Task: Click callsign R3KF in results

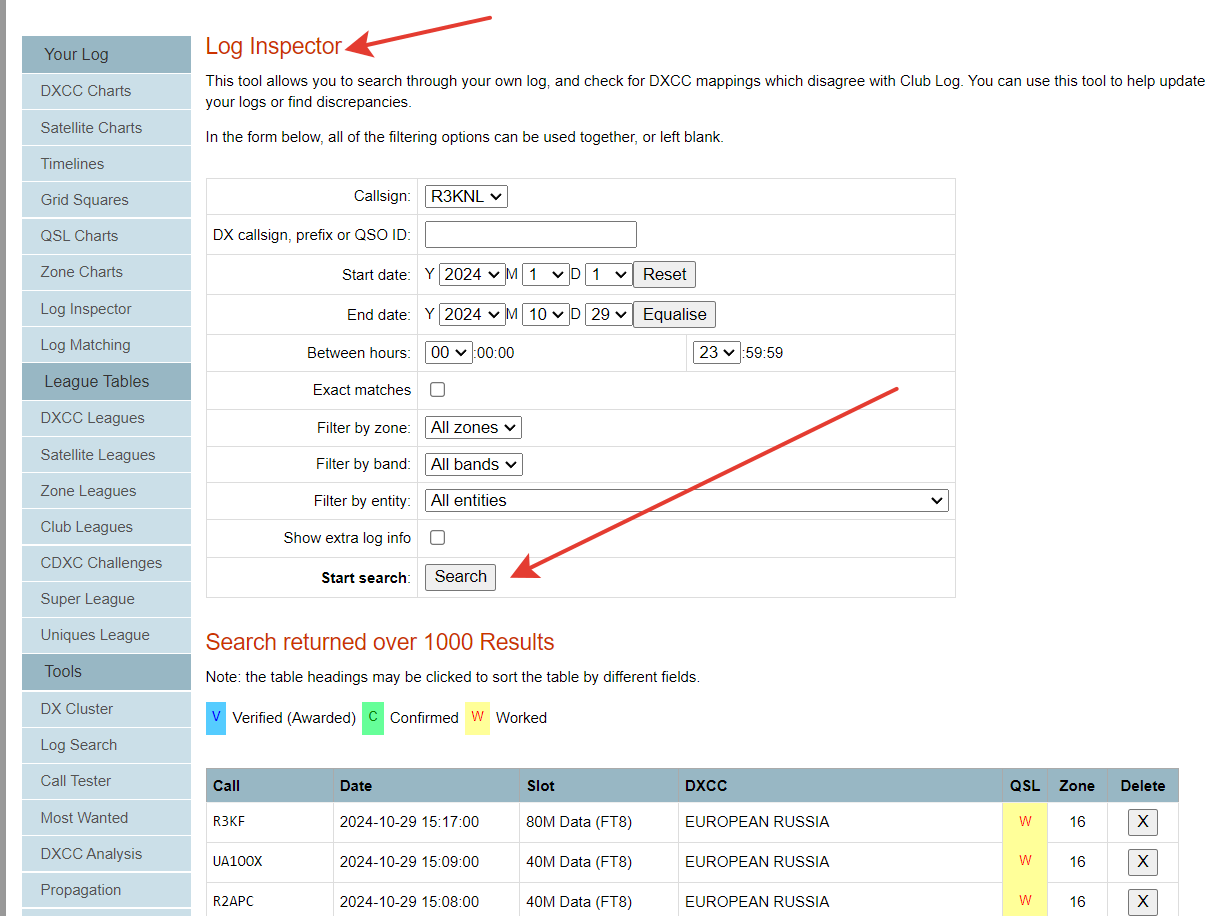Action: (229, 822)
